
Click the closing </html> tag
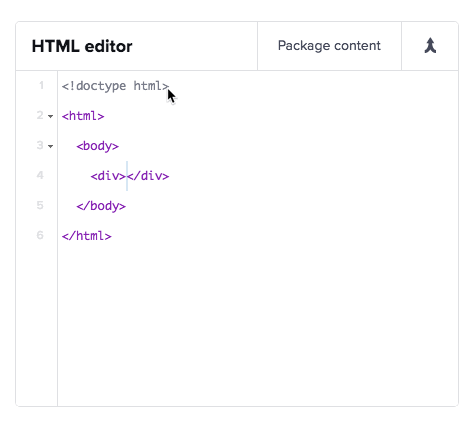tap(87, 236)
